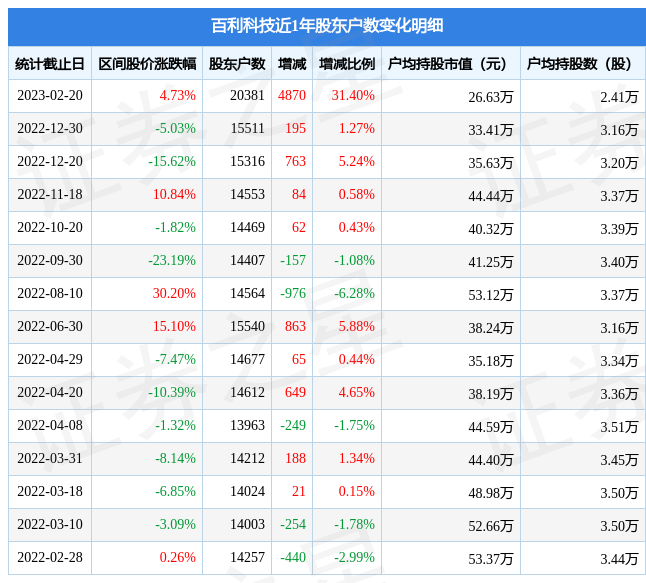Select the date cell 2022-03-18

(50, 491)
